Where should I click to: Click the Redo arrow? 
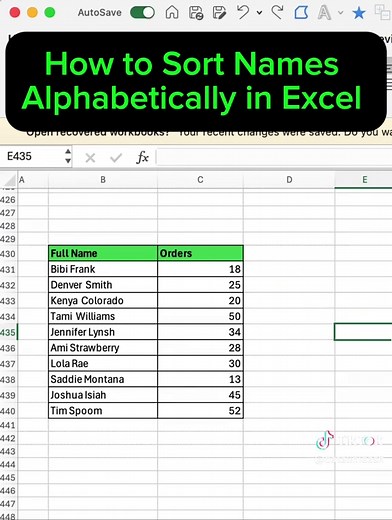tap(277, 13)
